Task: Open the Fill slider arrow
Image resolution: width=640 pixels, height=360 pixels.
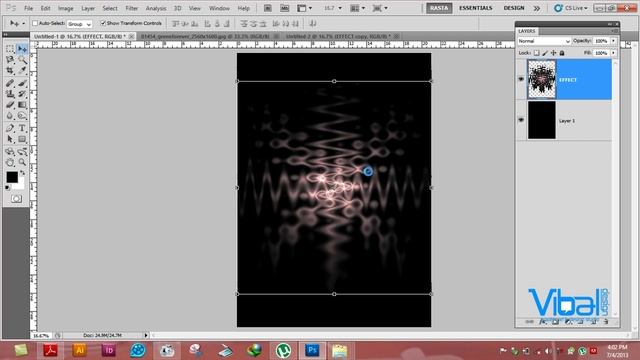Action: 613,53
